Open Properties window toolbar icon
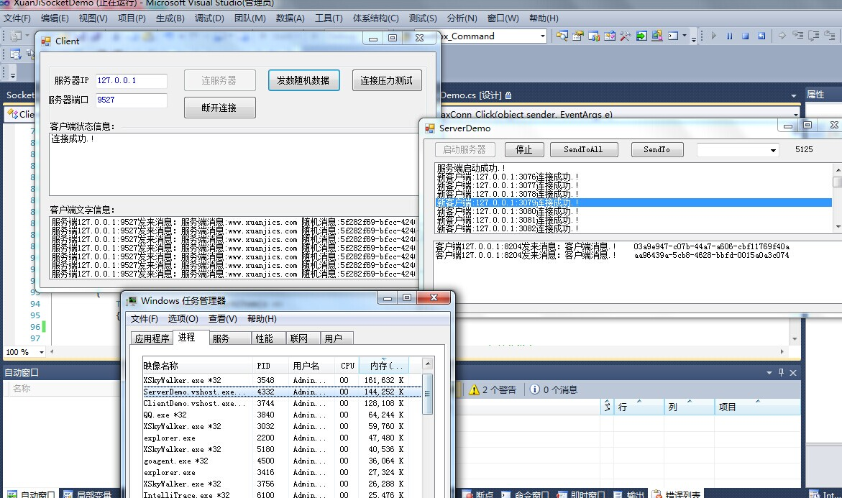This screenshot has height=498, width=843. point(578,36)
